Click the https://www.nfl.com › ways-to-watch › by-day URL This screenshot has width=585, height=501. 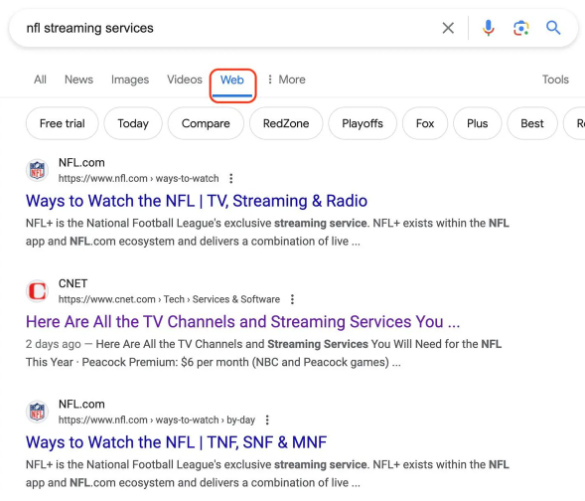(157, 420)
